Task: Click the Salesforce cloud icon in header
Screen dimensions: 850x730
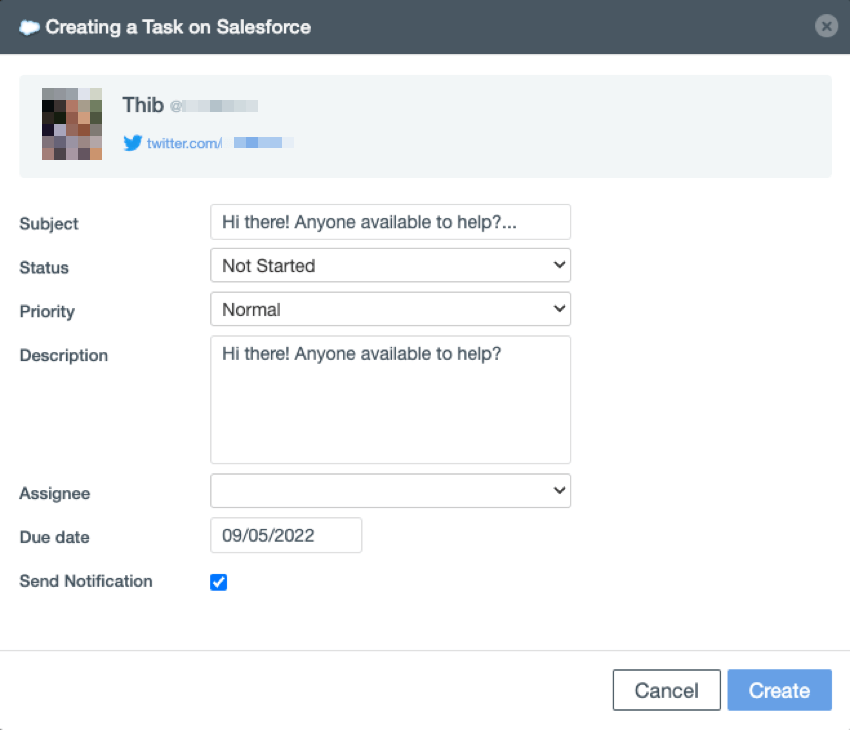Action: (29, 27)
